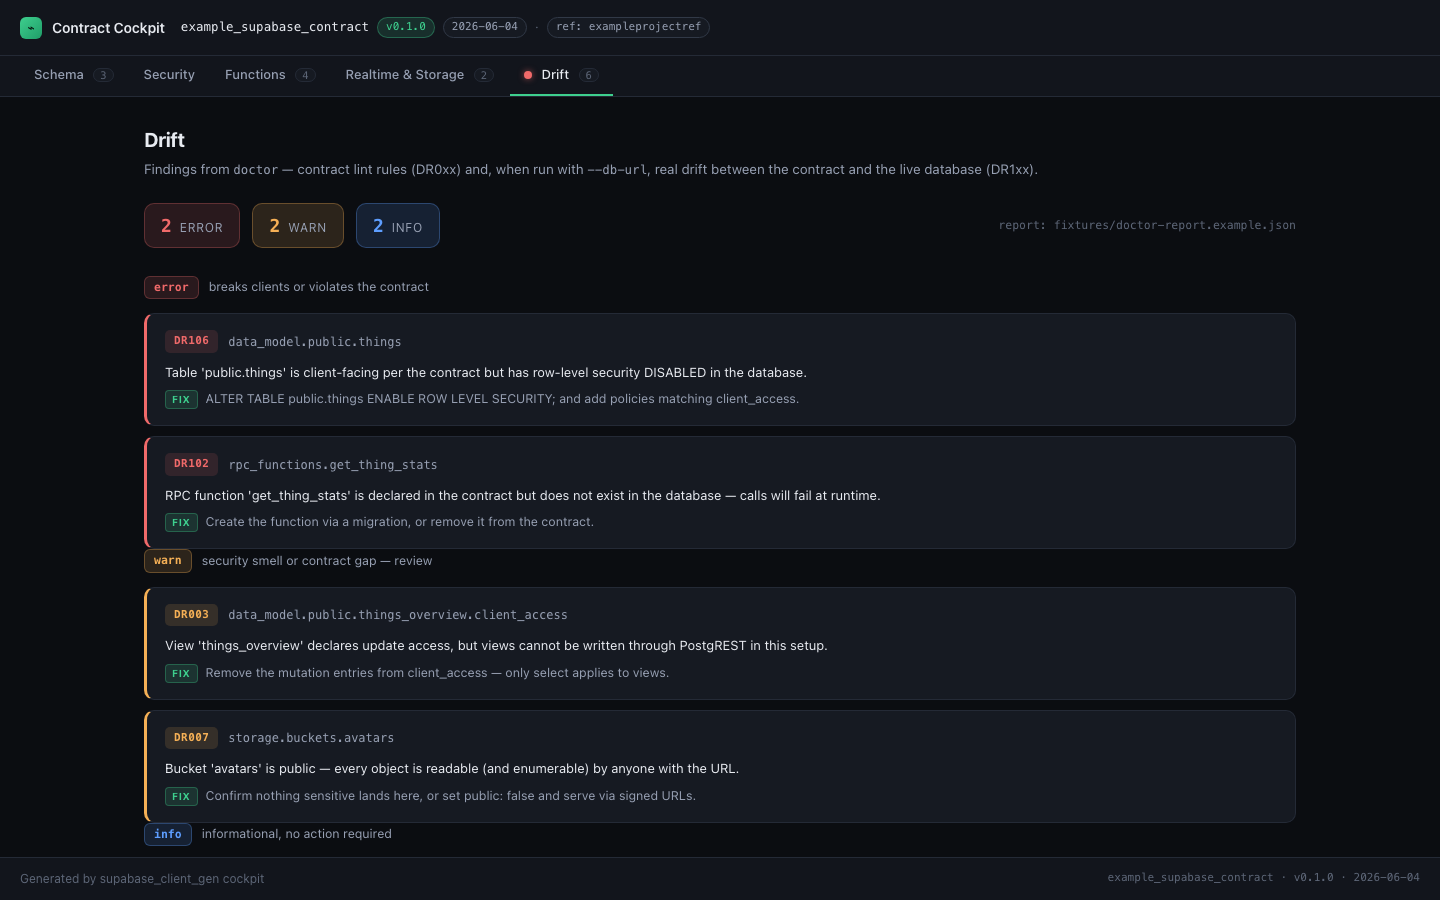This screenshot has height=900, width=1440.
Task: Open the Realtime & Storage tab
Action: [x=419, y=75]
